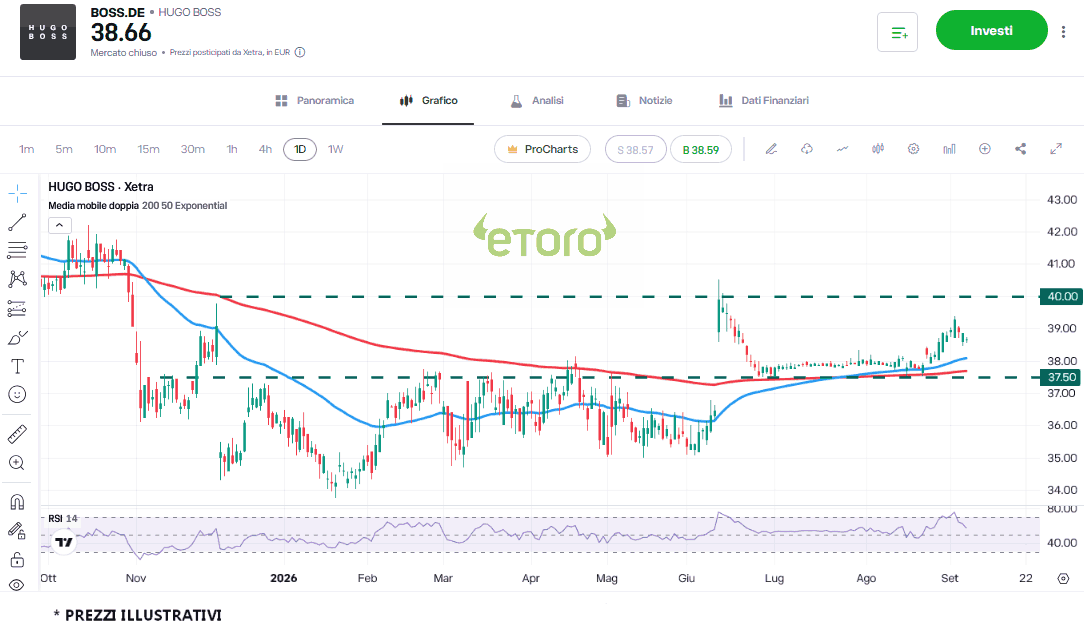This screenshot has height=625, width=1084.
Task: Select the 4h timeframe
Action: [x=265, y=149]
